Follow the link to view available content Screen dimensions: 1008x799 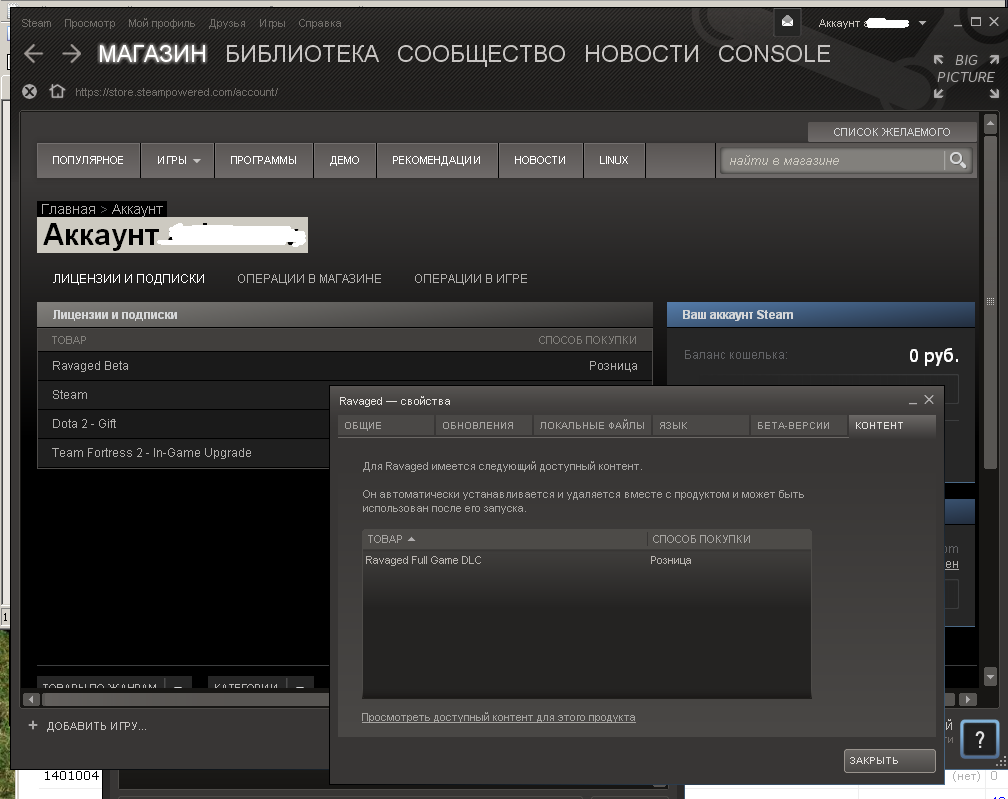pos(498,717)
